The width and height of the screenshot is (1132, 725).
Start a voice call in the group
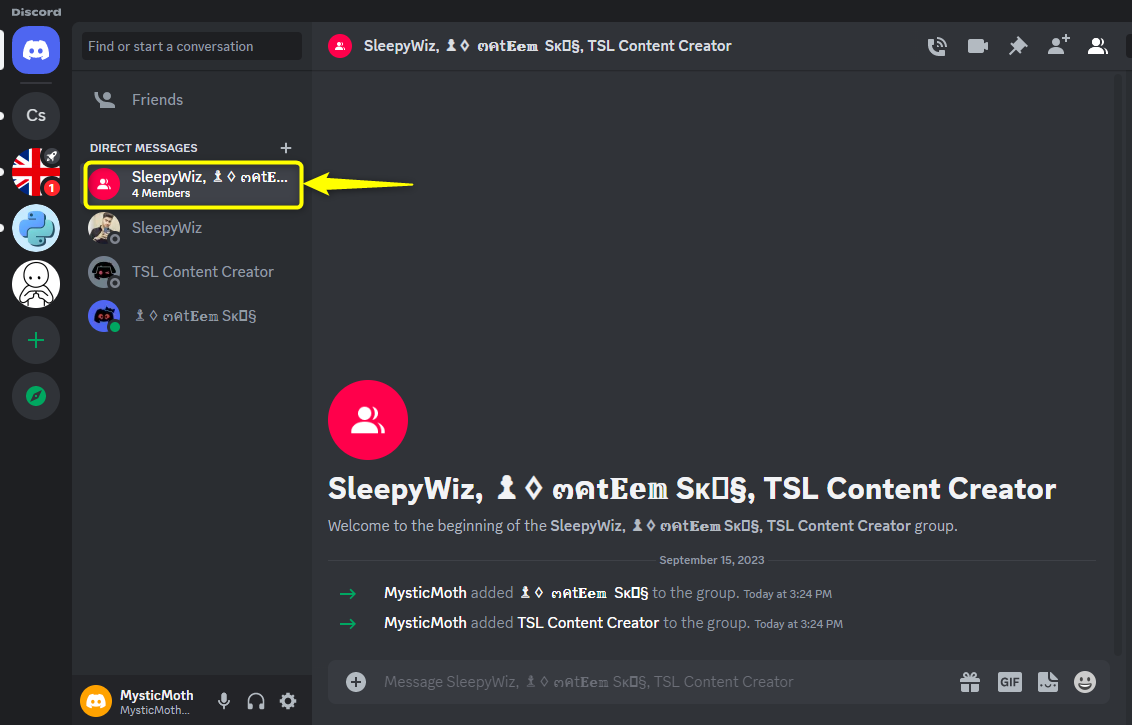937,46
